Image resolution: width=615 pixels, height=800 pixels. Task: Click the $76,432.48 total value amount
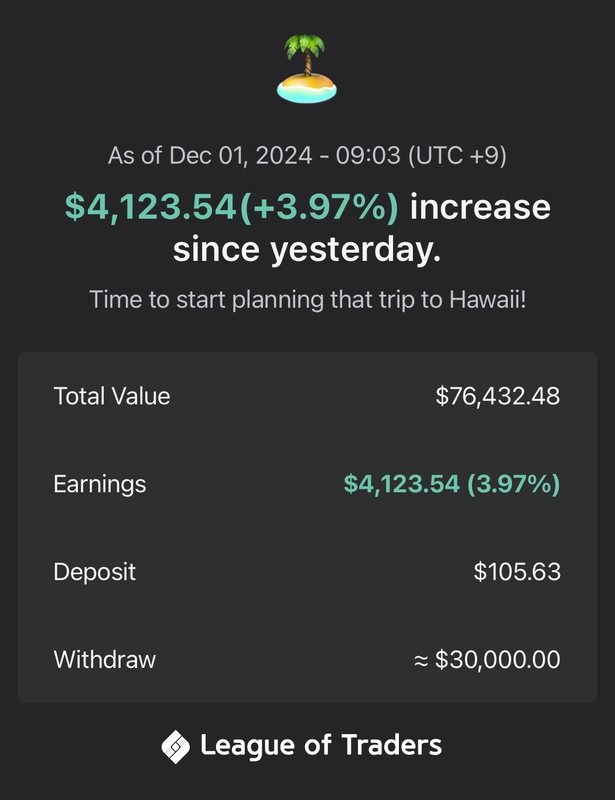click(x=498, y=396)
